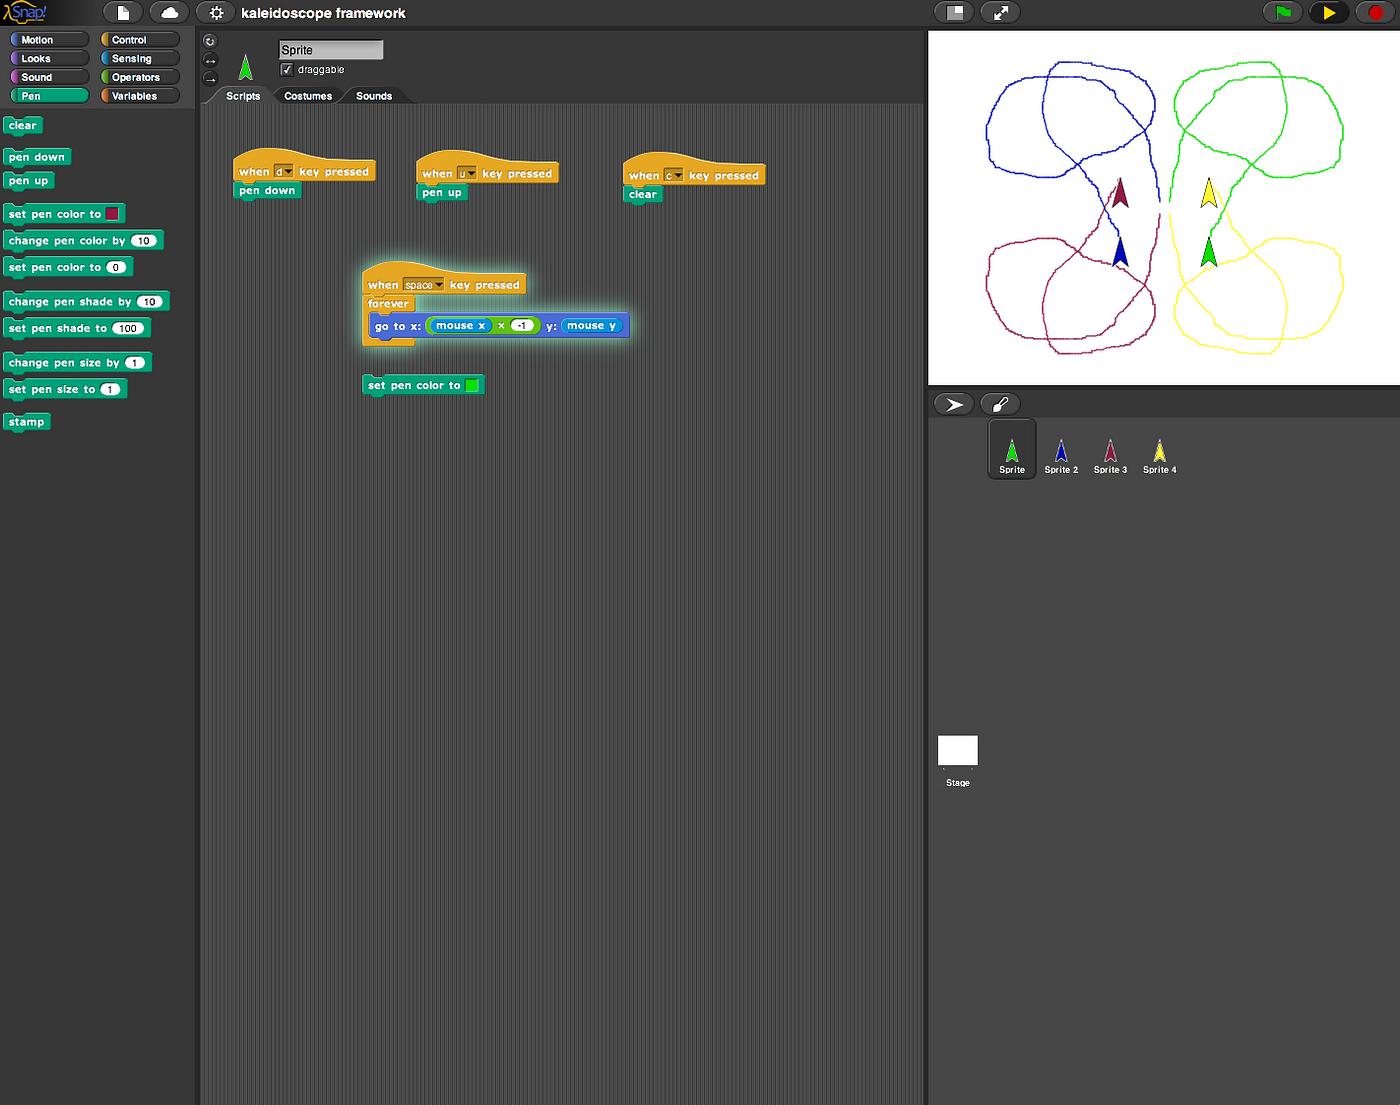Toggle the draggable checkbox

[287, 70]
